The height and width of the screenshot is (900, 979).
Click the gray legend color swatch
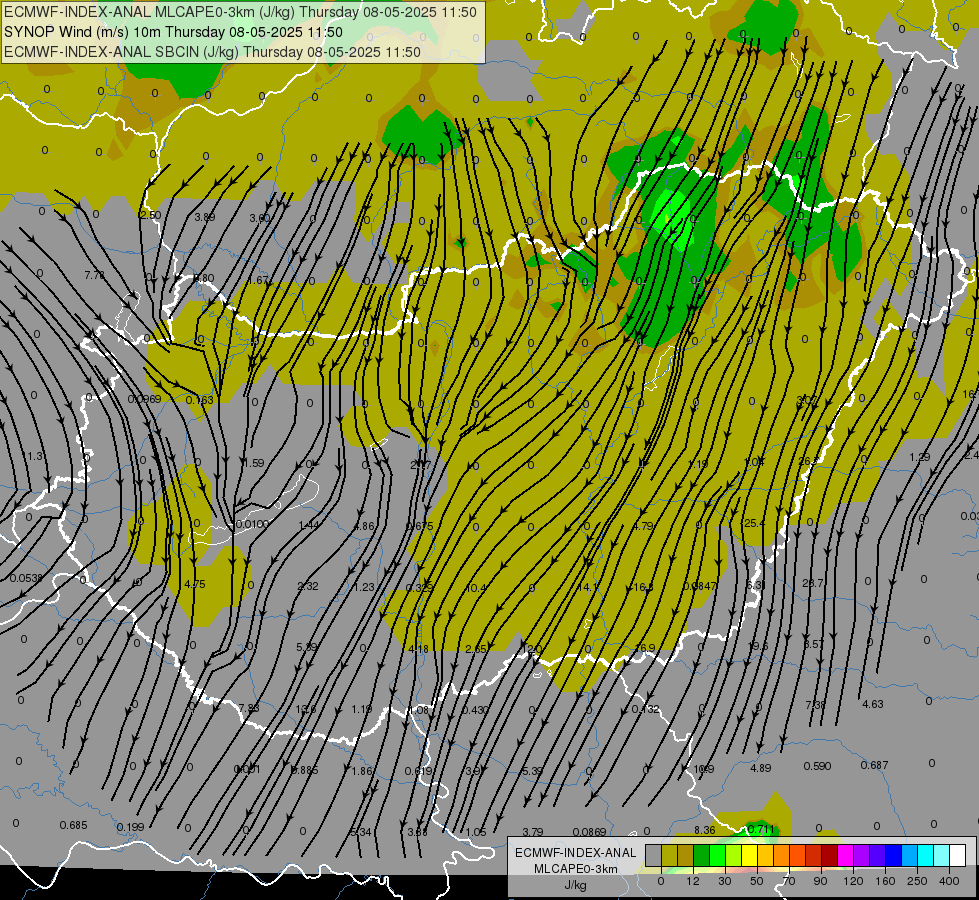tap(653, 855)
